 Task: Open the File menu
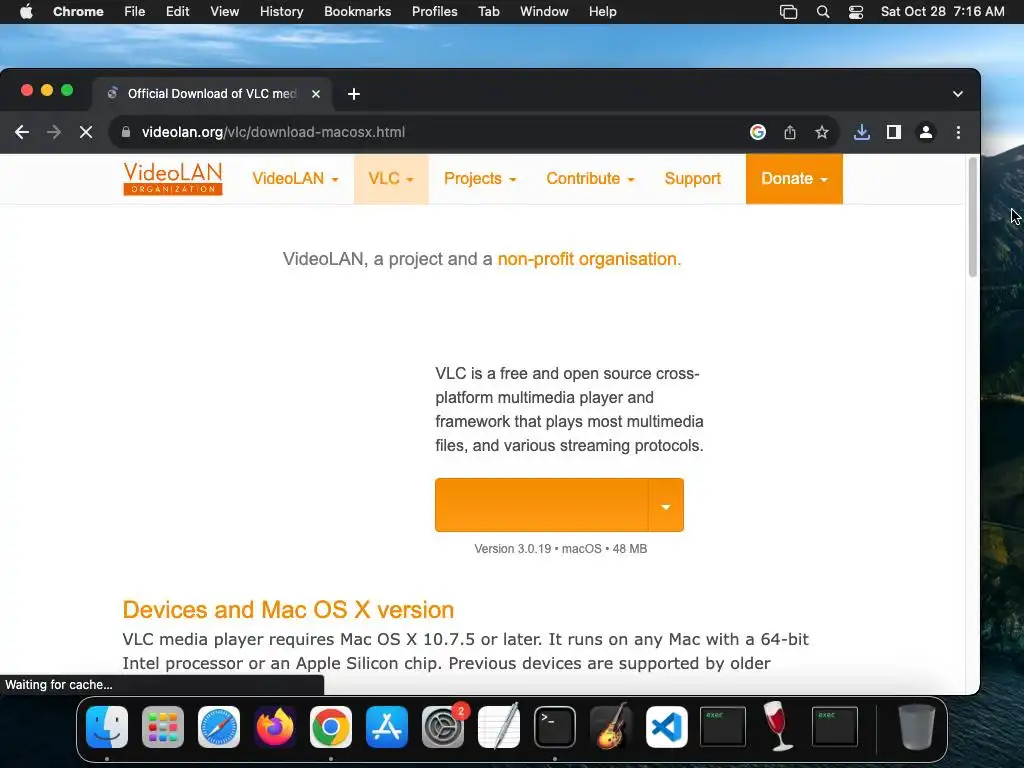135,12
